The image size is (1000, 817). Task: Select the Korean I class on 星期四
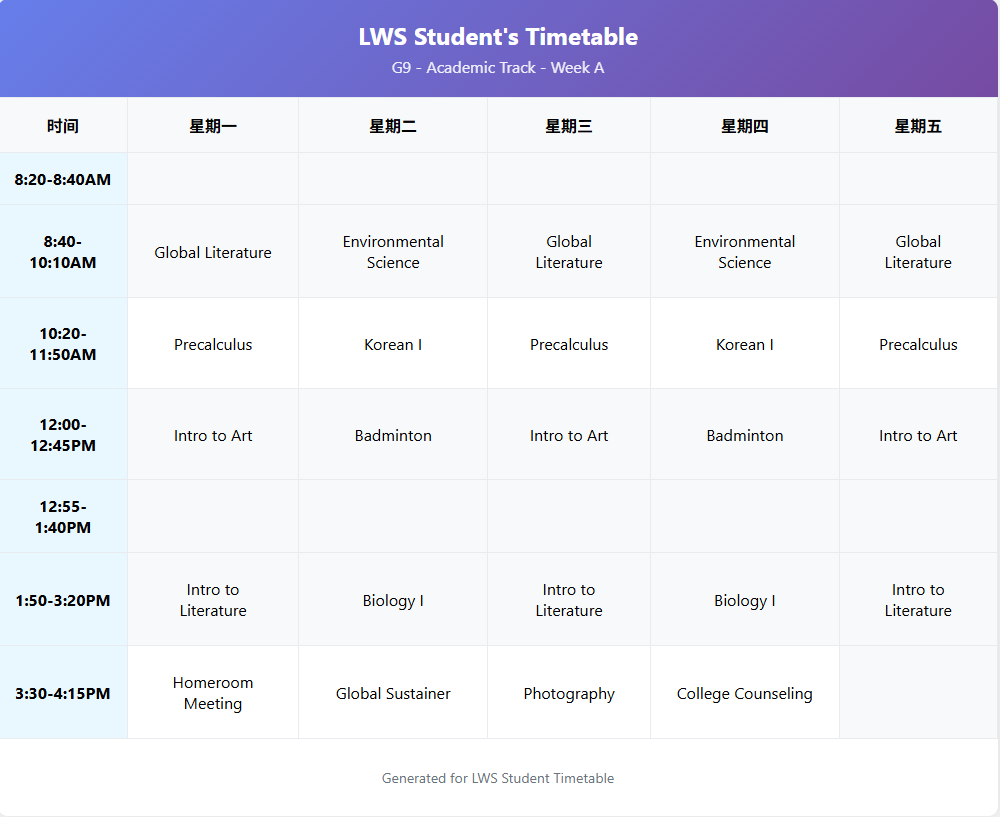click(x=744, y=344)
